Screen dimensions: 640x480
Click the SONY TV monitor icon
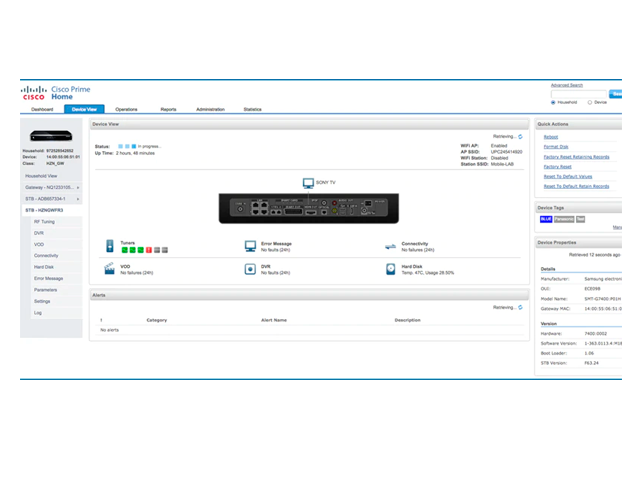point(308,184)
